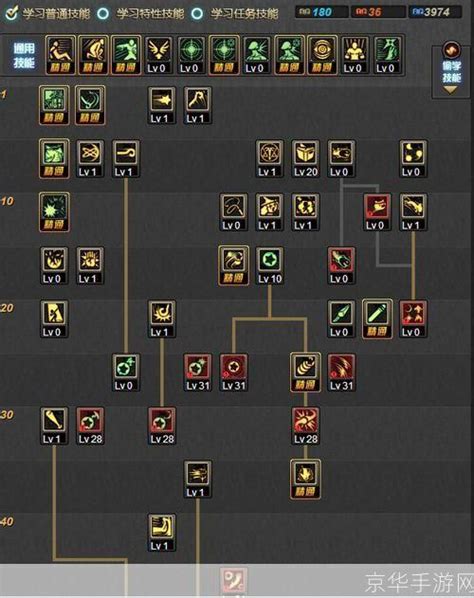
Task: Select the red claw slash Lv 31 skill
Action: 341,372
